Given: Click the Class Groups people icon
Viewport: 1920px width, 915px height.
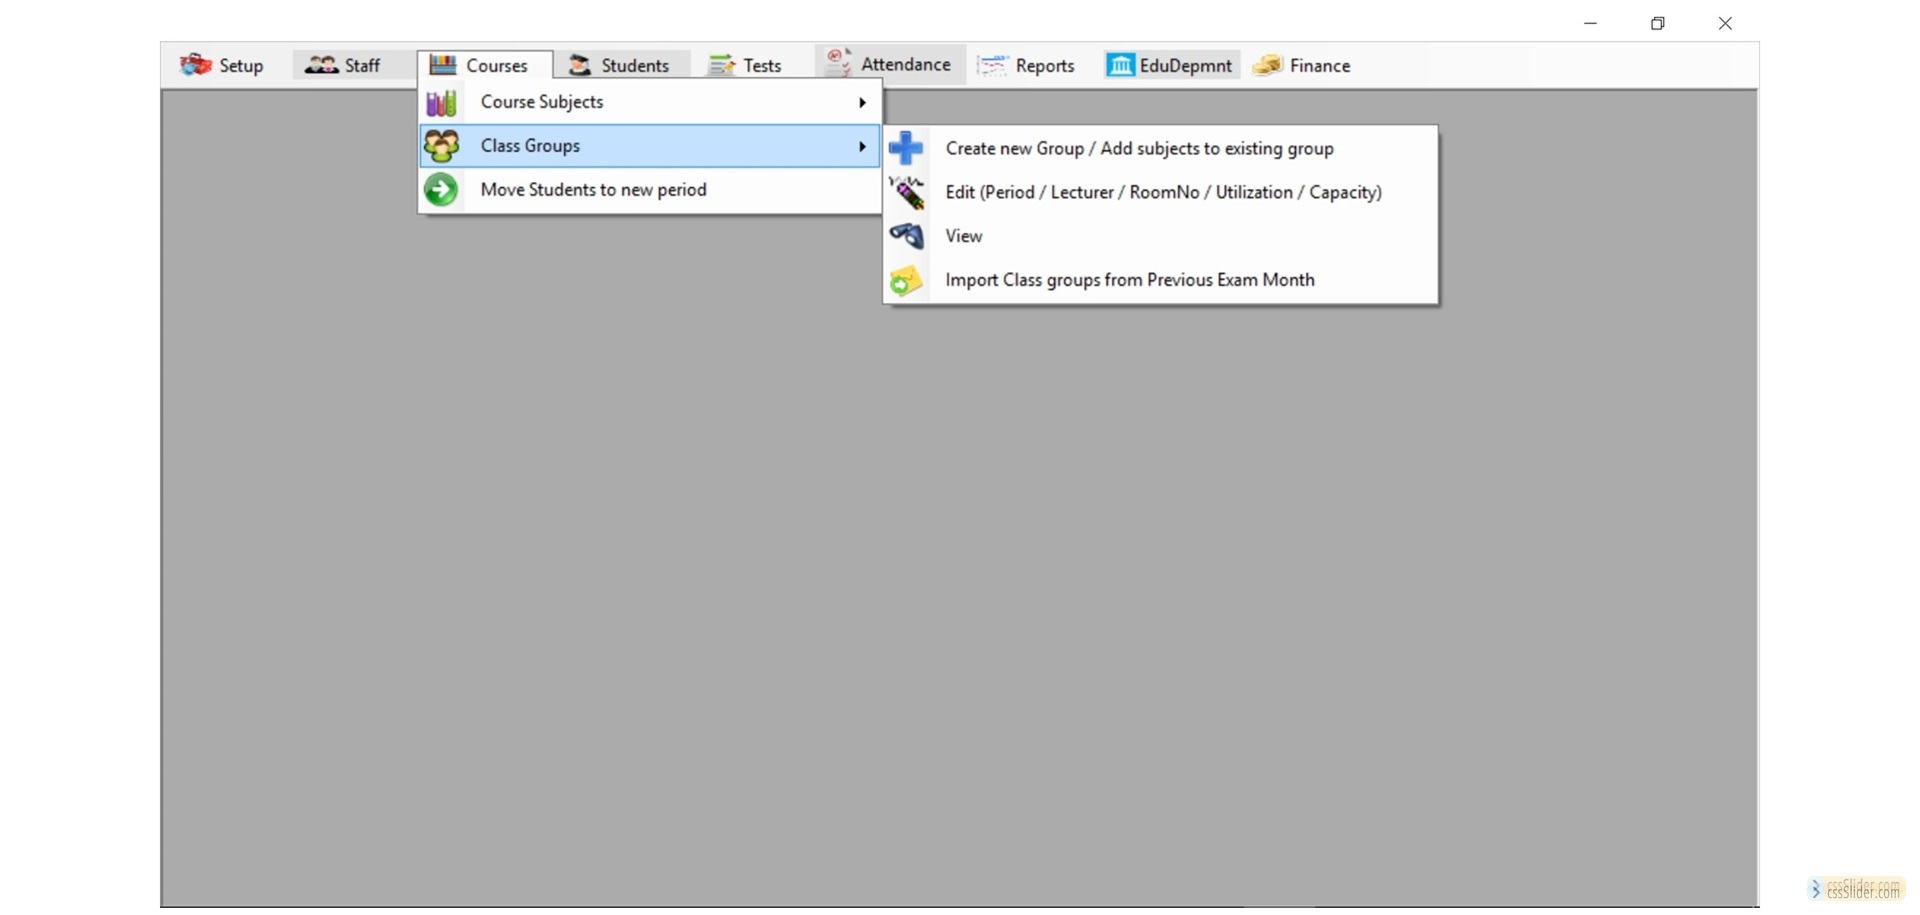Looking at the screenshot, I should point(441,146).
